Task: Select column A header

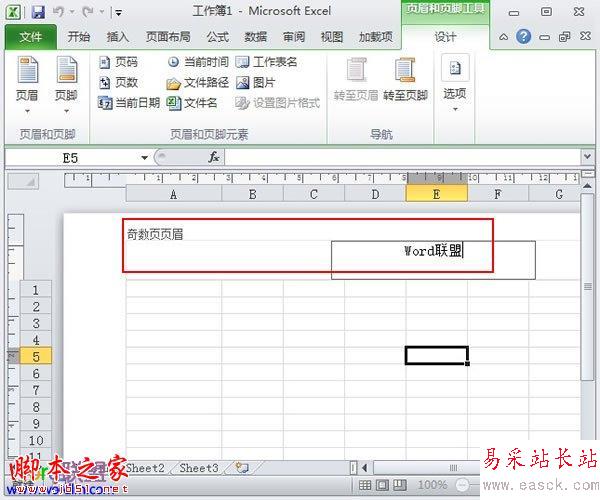Action: (x=174, y=194)
